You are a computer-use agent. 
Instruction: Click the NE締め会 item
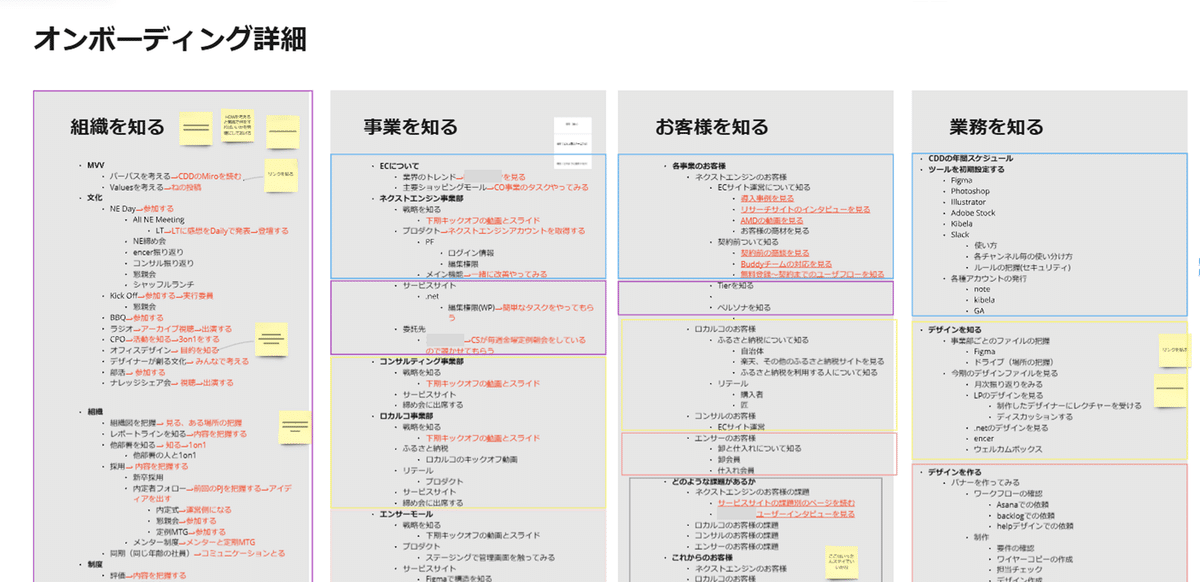tap(148, 242)
